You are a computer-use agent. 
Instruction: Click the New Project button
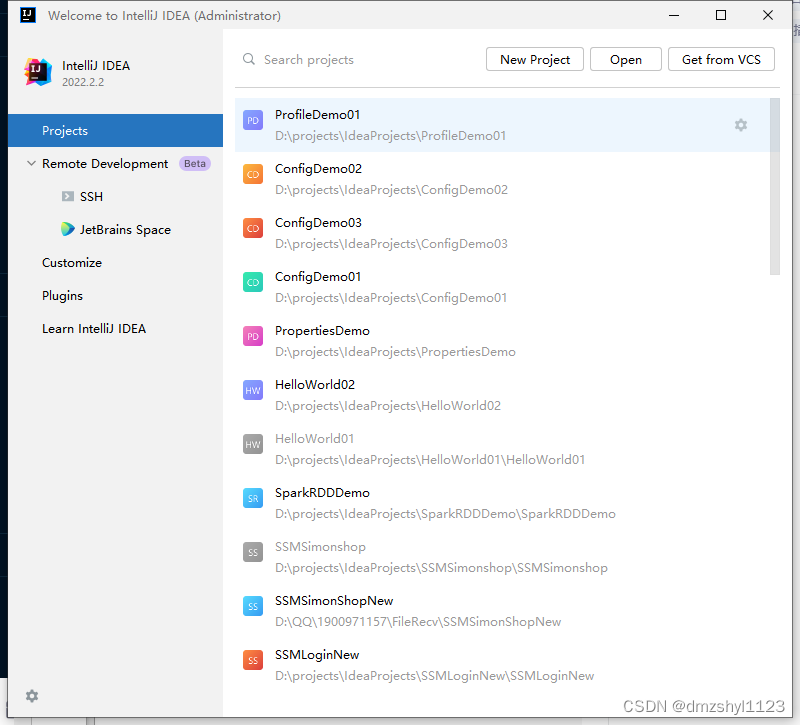[535, 59]
